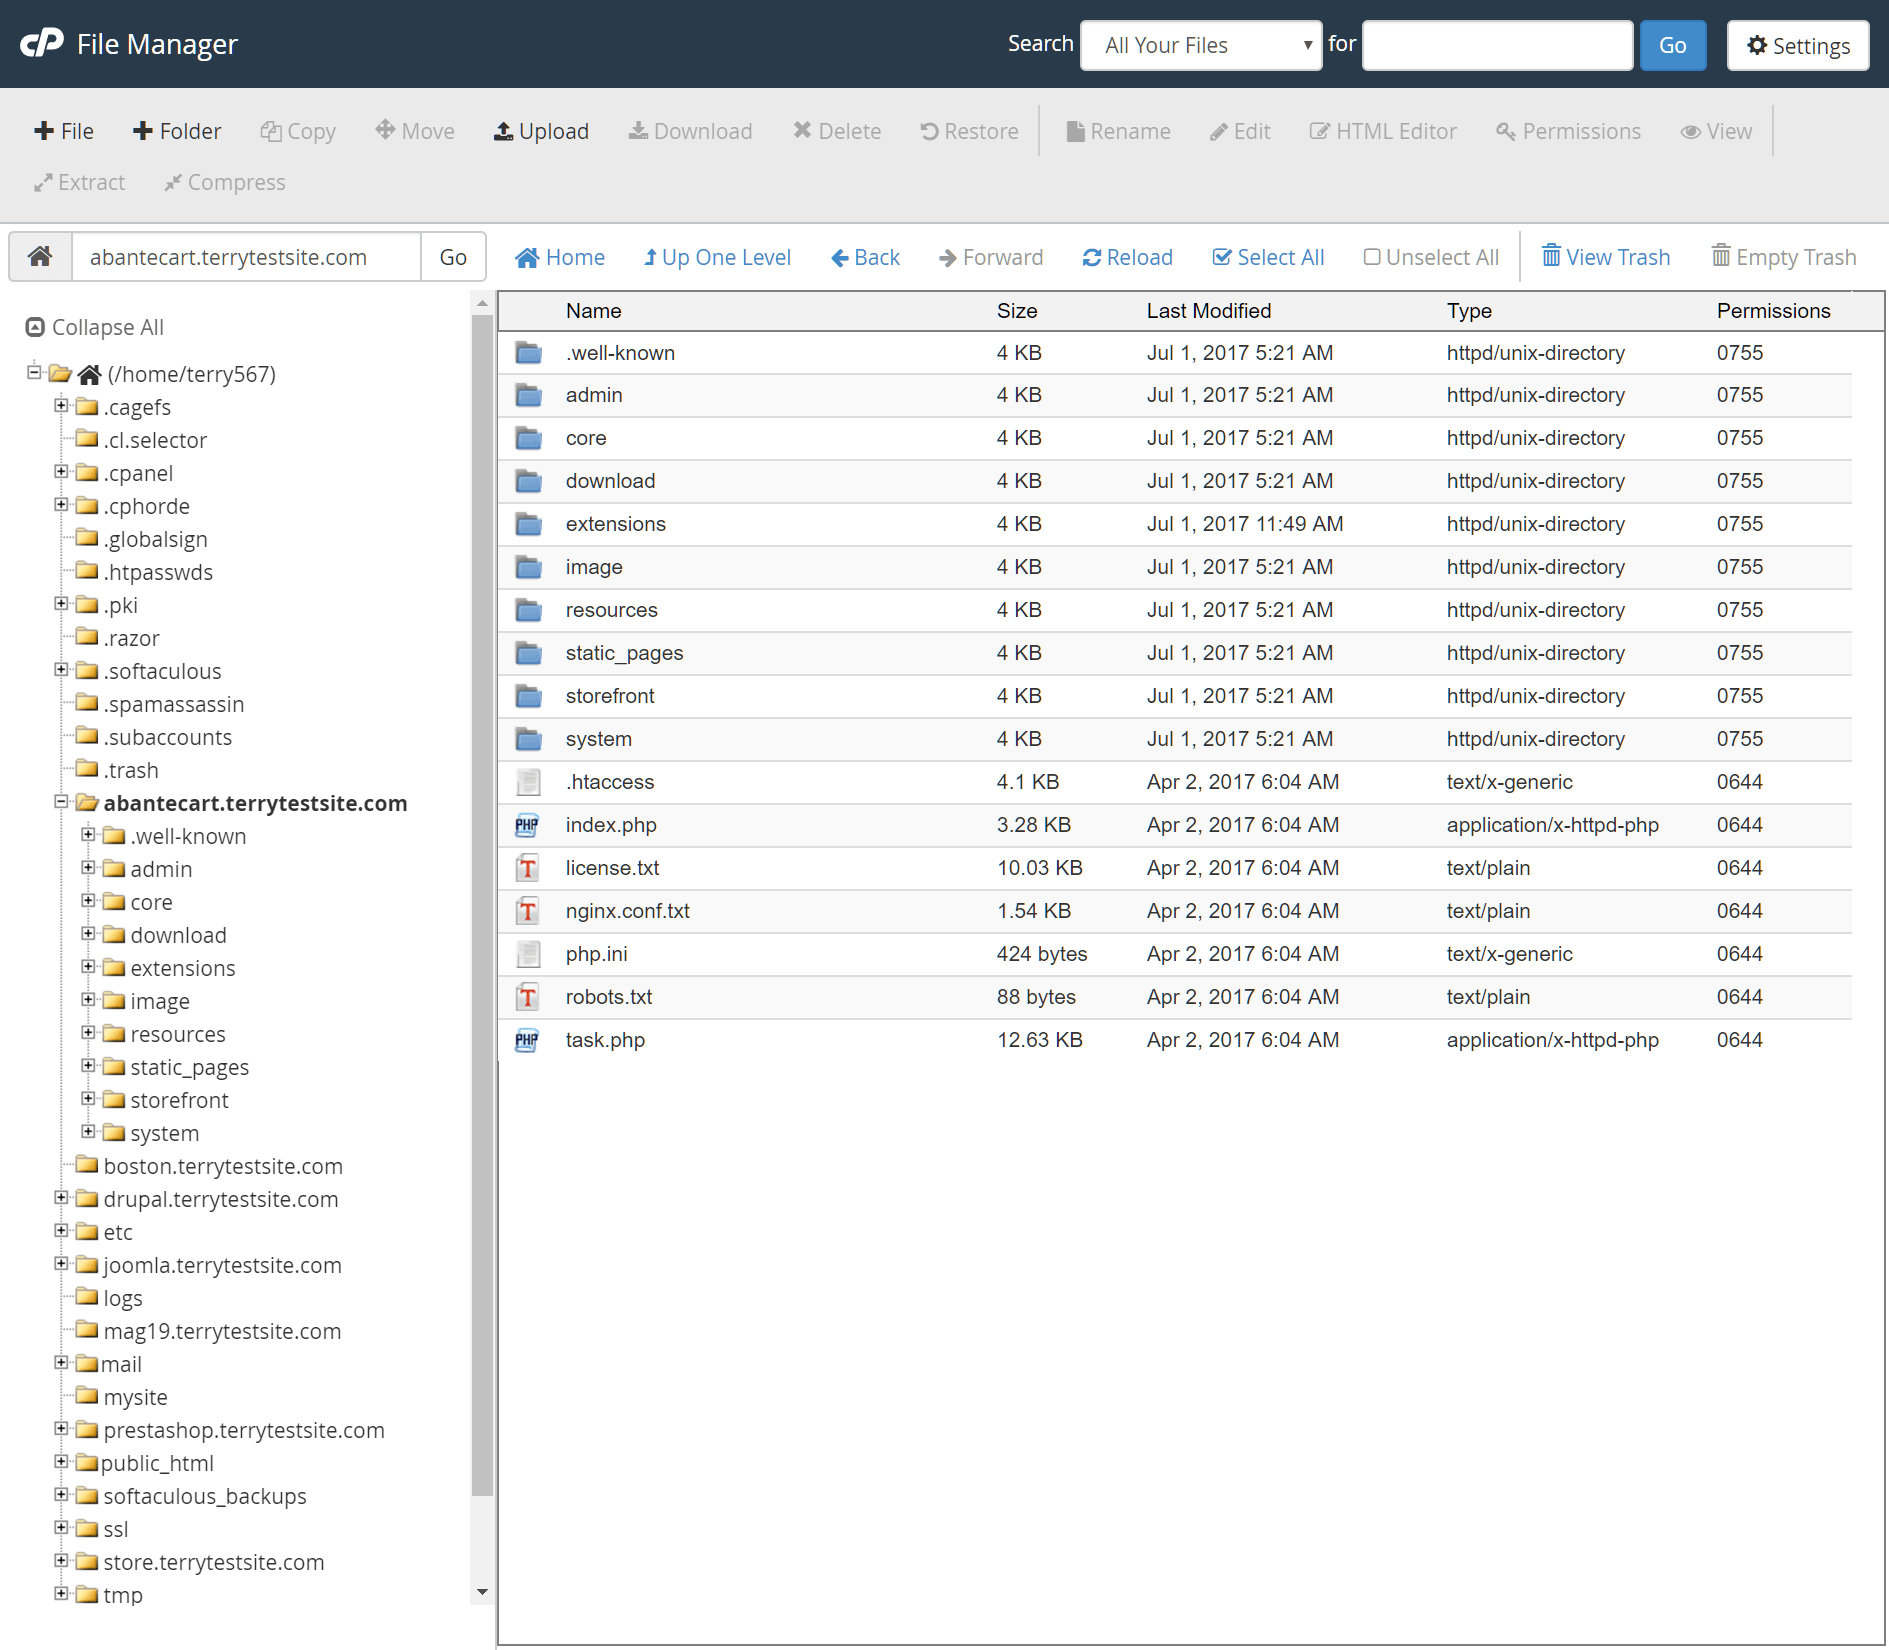1889x1650 pixels.
Task: Open the Upload tool
Action: point(541,131)
